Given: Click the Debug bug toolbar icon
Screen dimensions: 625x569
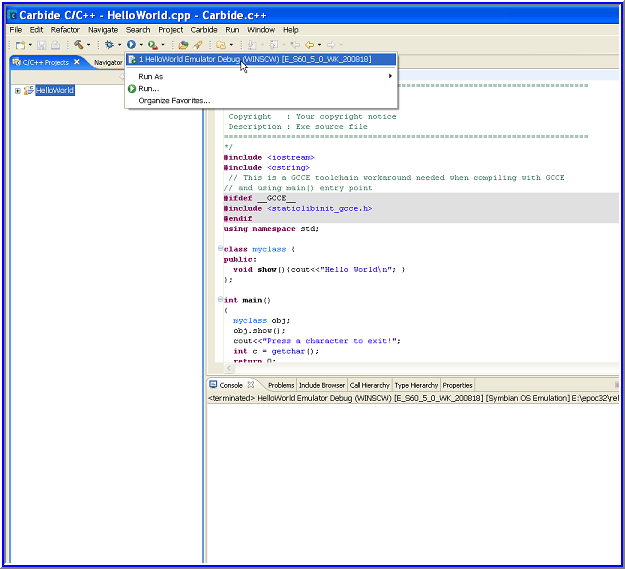Looking at the screenshot, I should pyautogui.click(x=109, y=44).
